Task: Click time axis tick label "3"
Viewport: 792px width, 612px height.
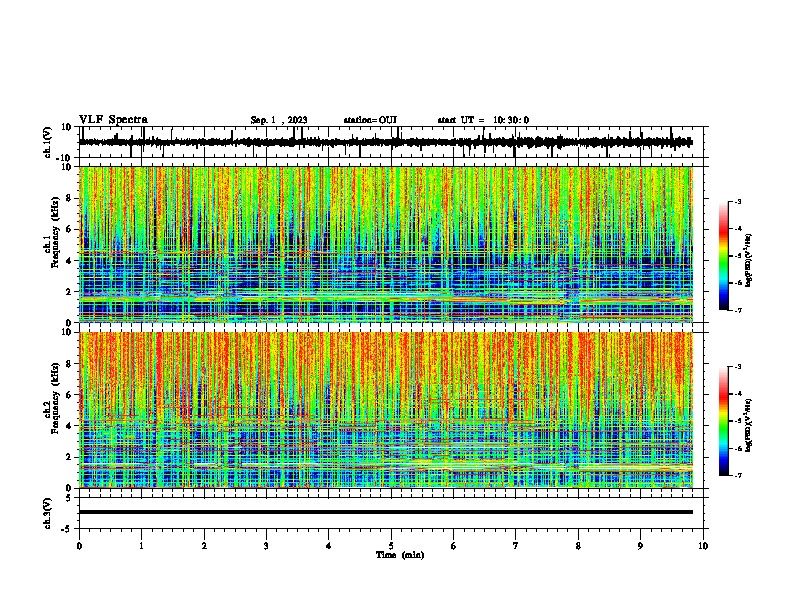Action: coord(266,546)
